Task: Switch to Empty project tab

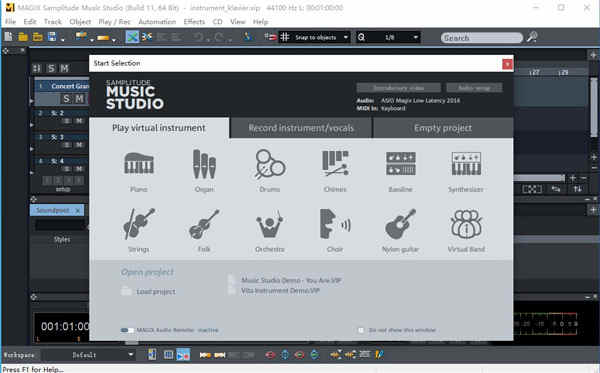Action: [x=443, y=128]
